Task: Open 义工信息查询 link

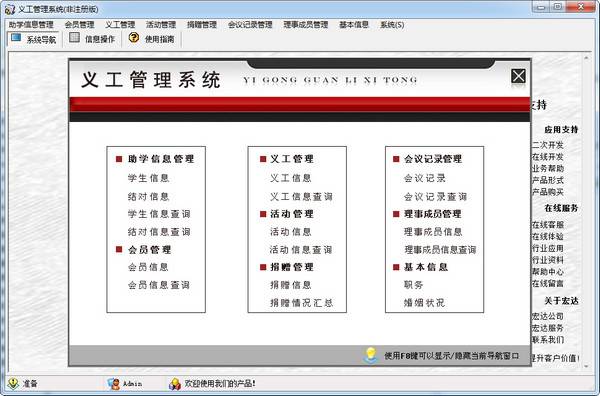Action: click(x=301, y=196)
